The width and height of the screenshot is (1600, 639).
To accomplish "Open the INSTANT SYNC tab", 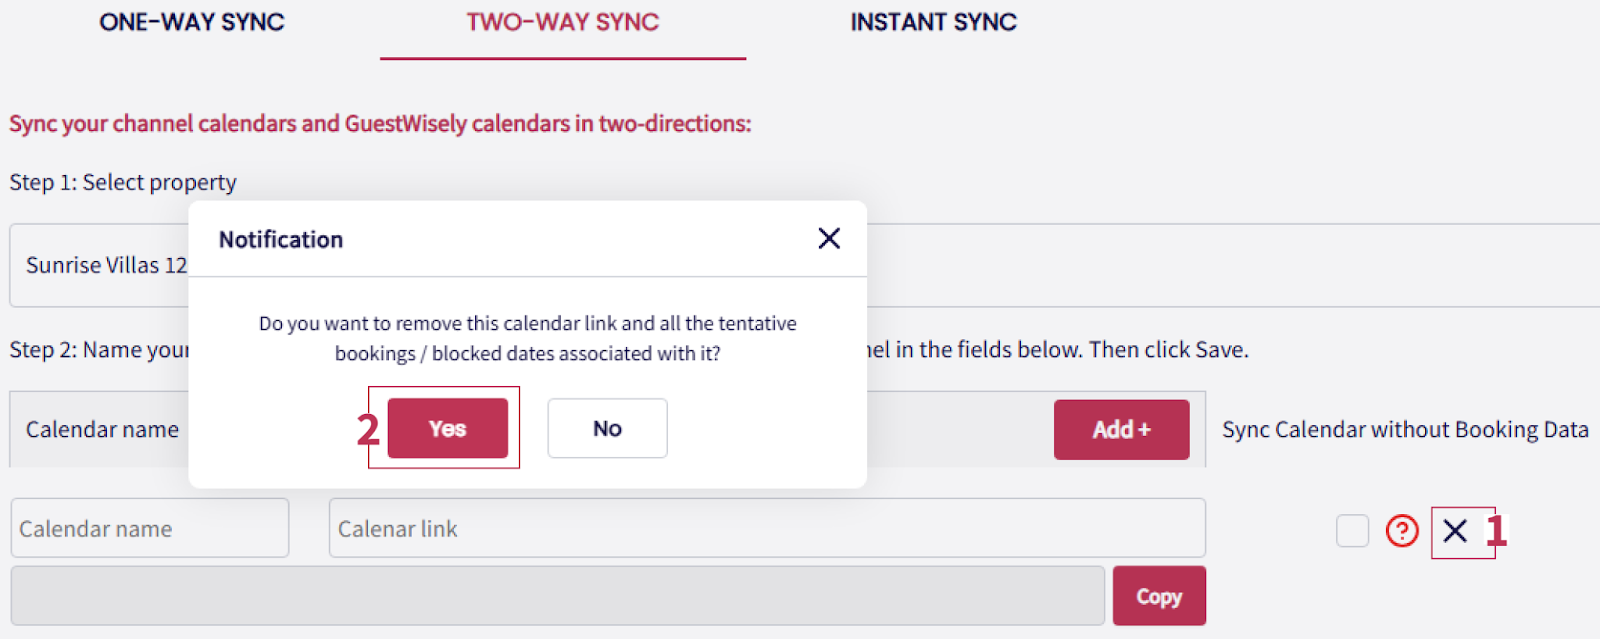I will coord(933,23).
